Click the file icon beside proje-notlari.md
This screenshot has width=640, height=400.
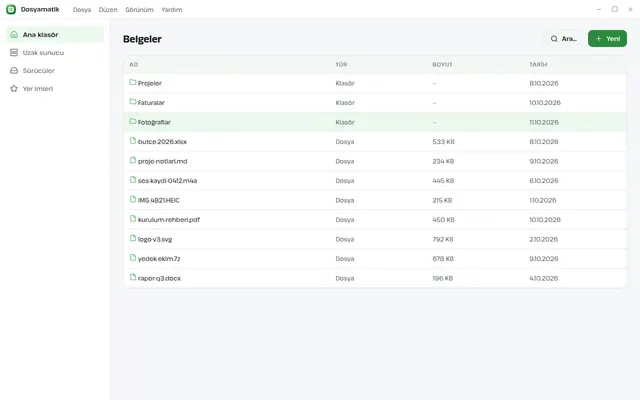[133, 160]
